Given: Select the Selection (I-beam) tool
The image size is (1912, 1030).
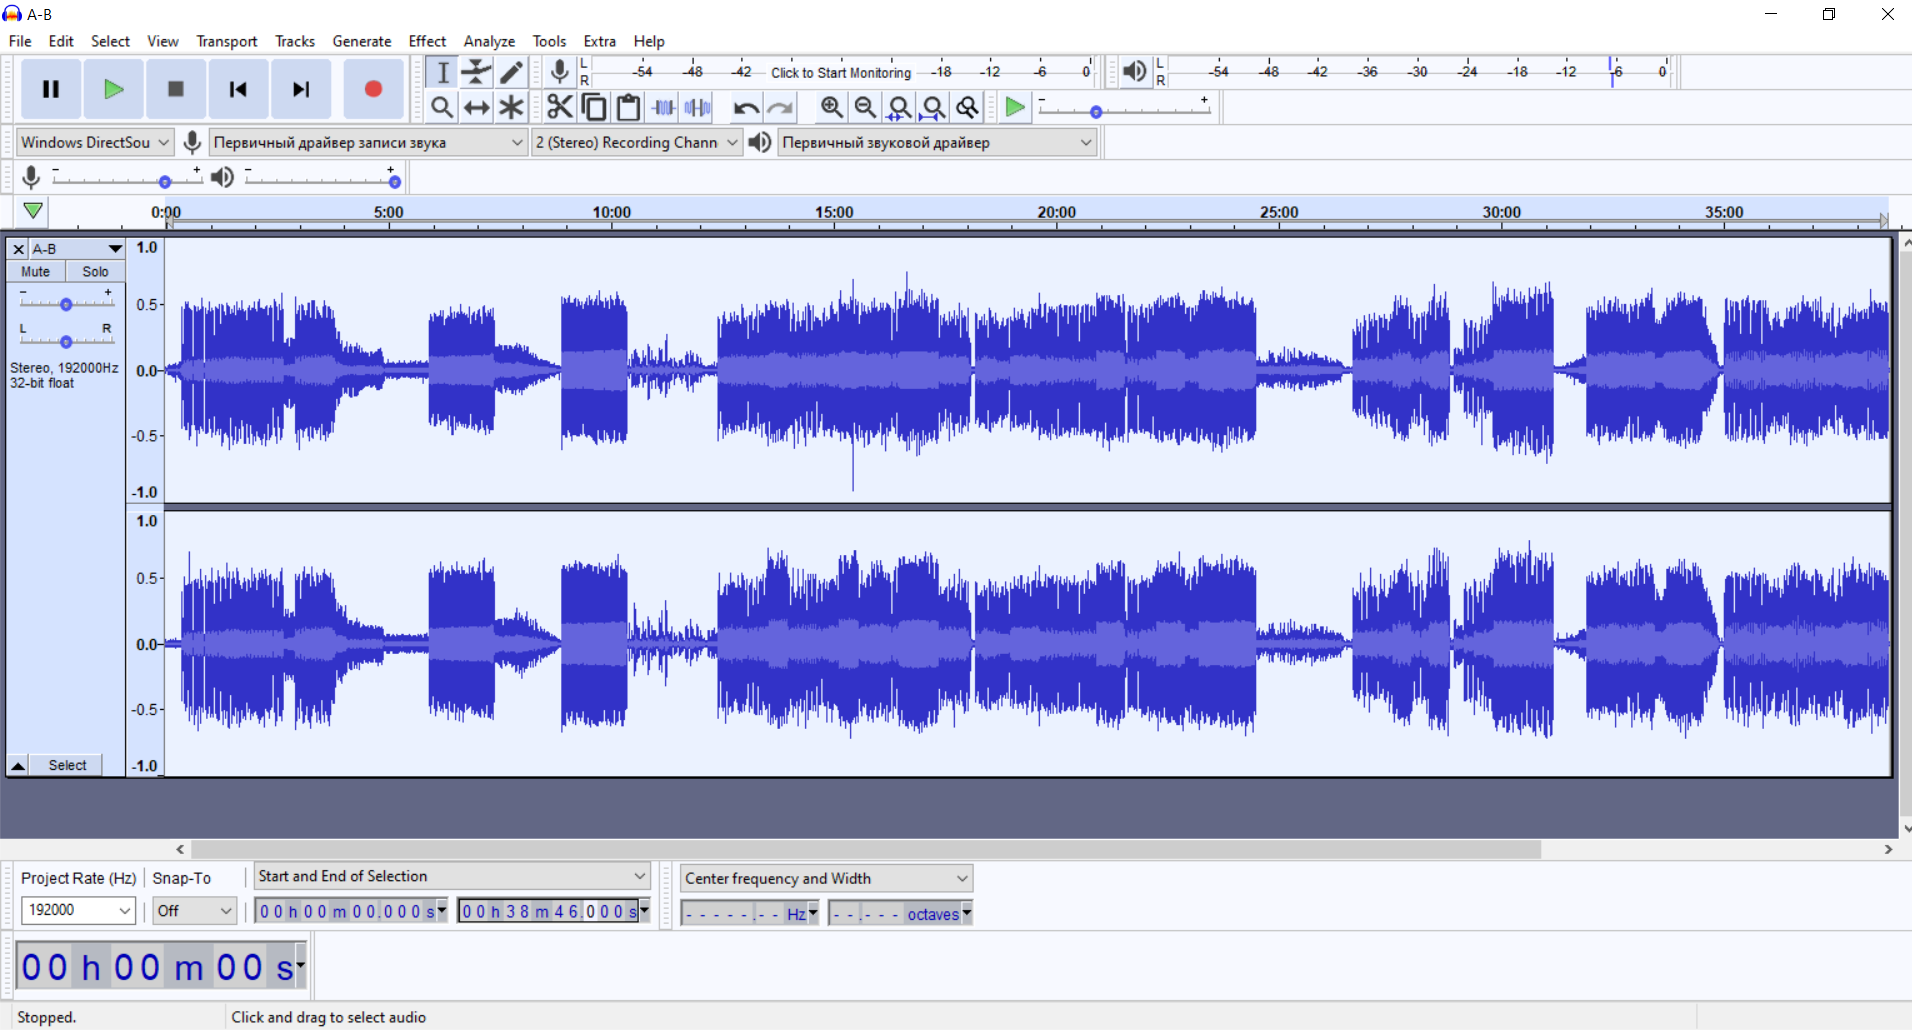Looking at the screenshot, I should click(443, 72).
